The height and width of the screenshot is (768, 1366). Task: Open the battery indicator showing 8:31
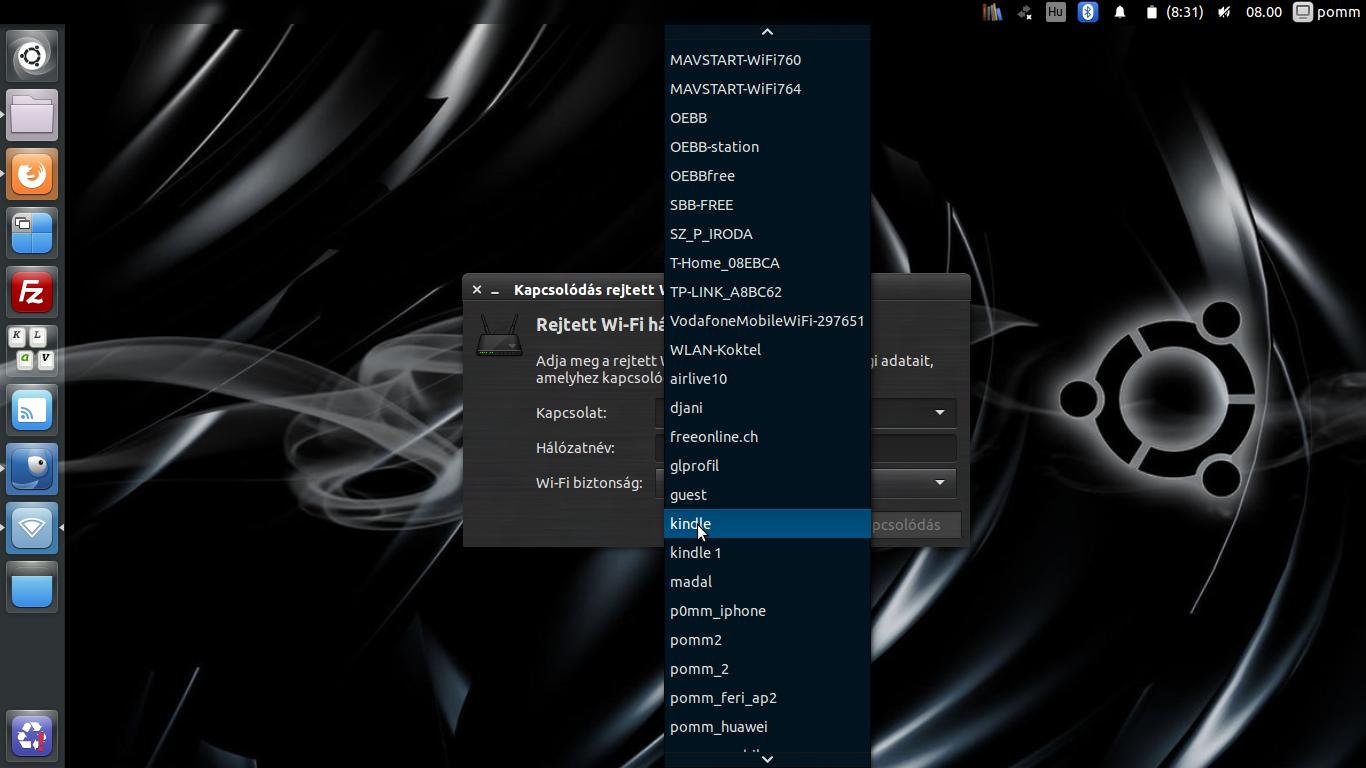click(1174, 12)
